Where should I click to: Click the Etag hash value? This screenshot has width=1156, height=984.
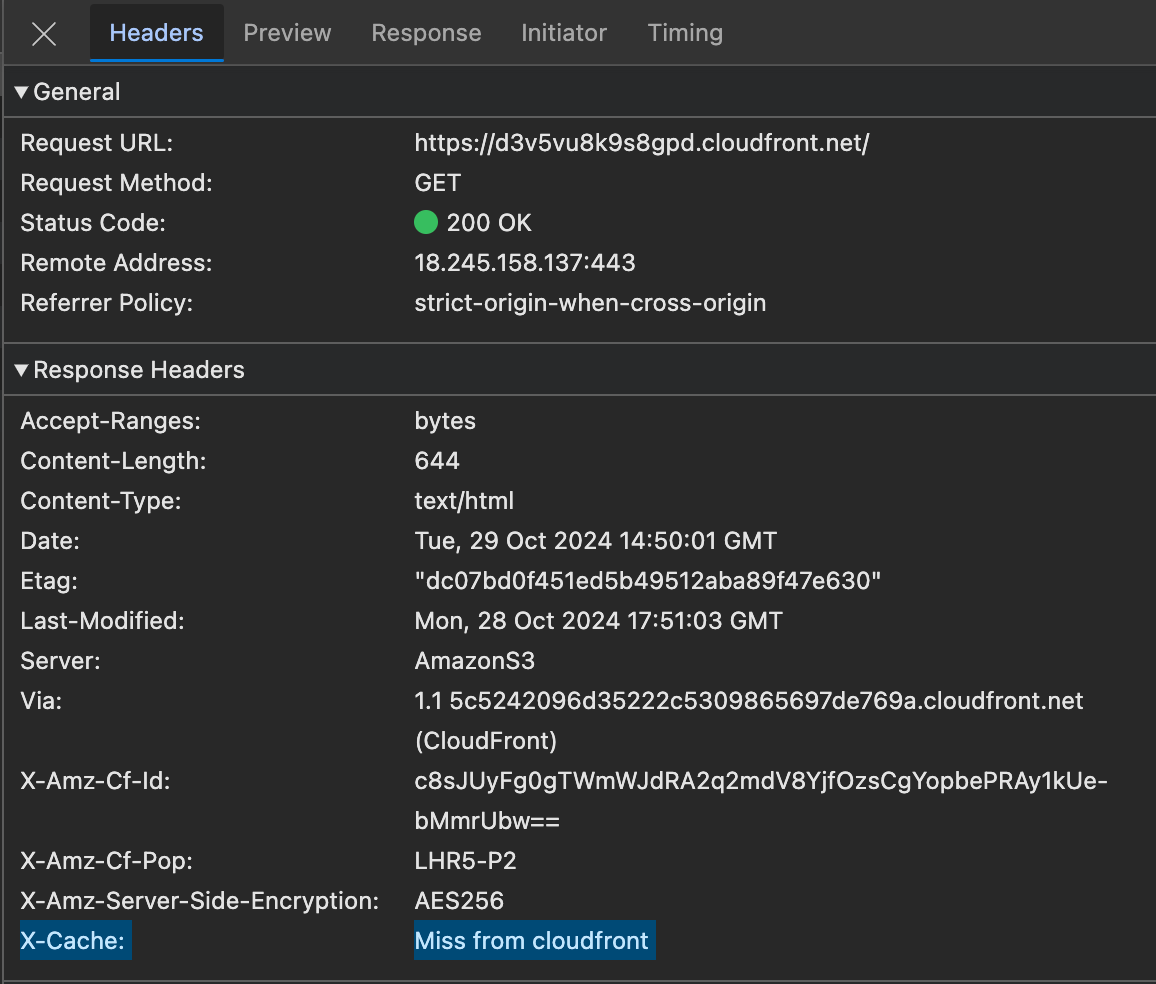(x=647, y=581)
